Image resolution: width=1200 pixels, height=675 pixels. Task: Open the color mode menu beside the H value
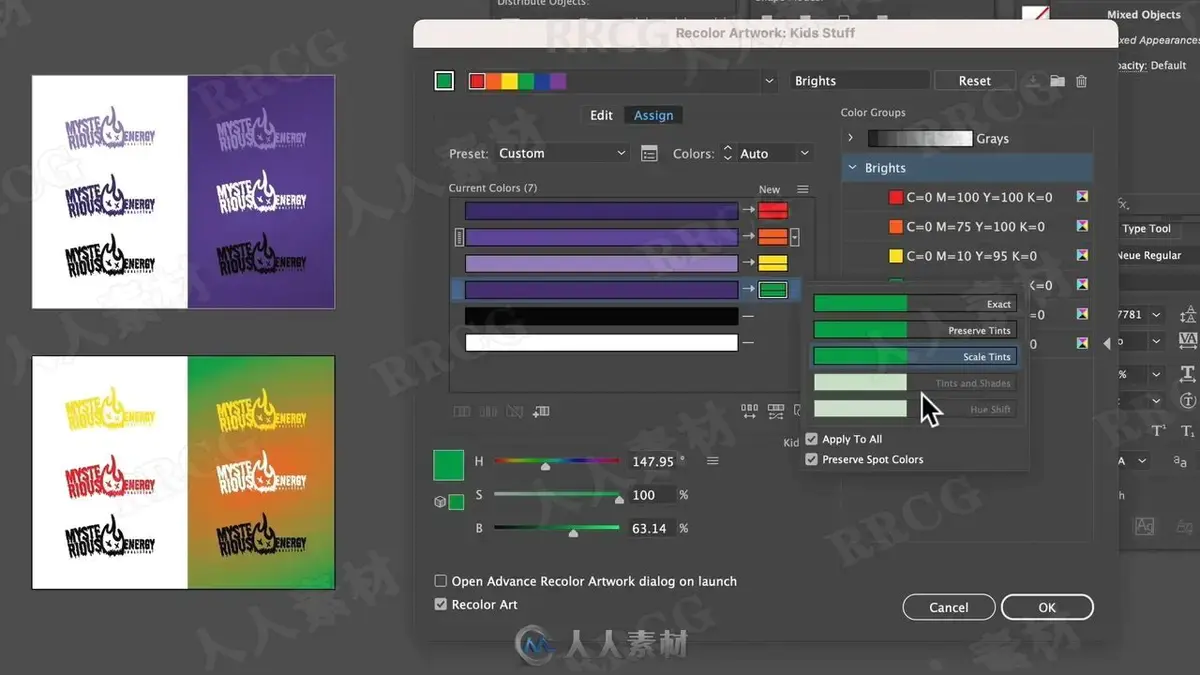point(713,461)
